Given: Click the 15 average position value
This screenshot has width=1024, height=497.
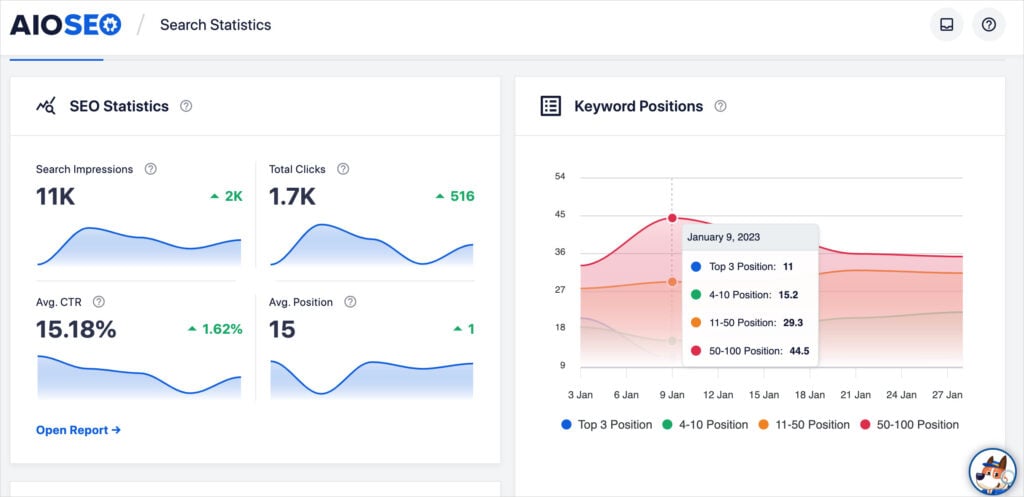Looking at the screenshot, I should click(282, 329).
